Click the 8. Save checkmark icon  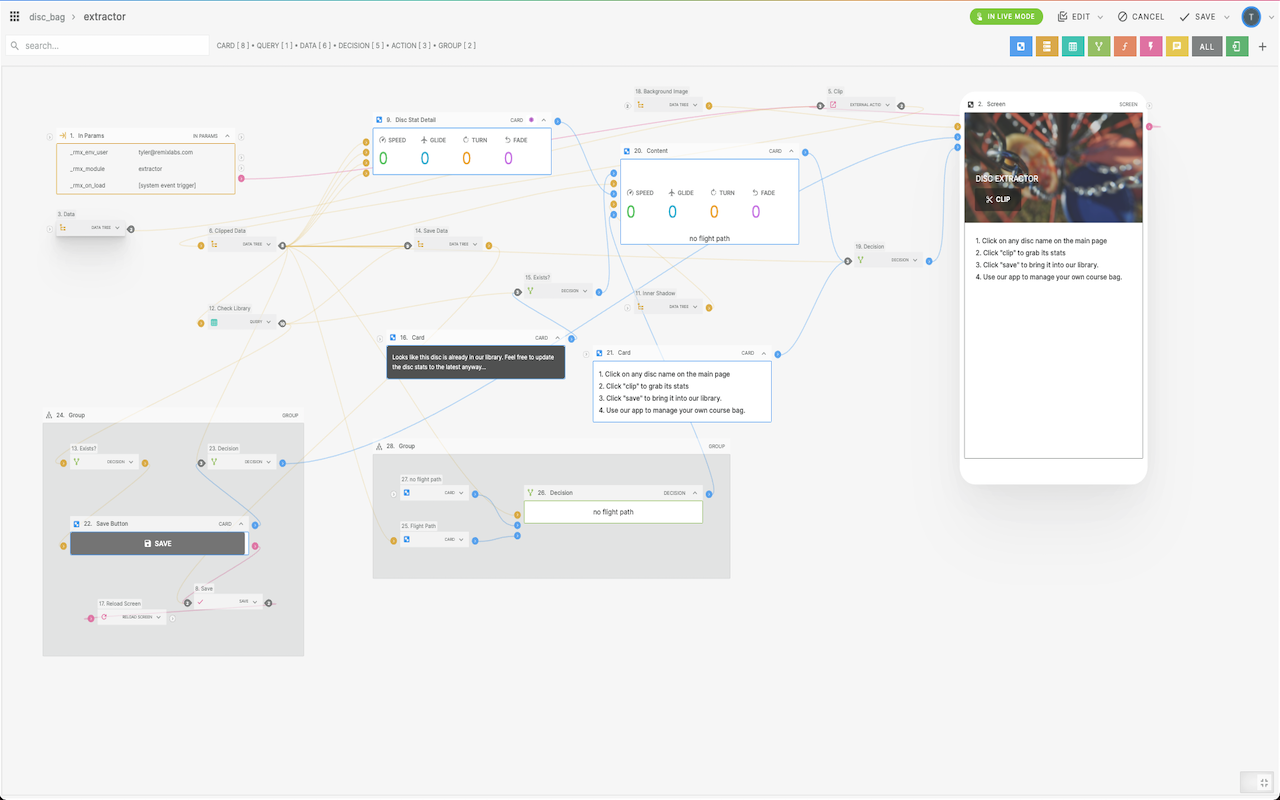pyautogui.click(x=200, y=602)
